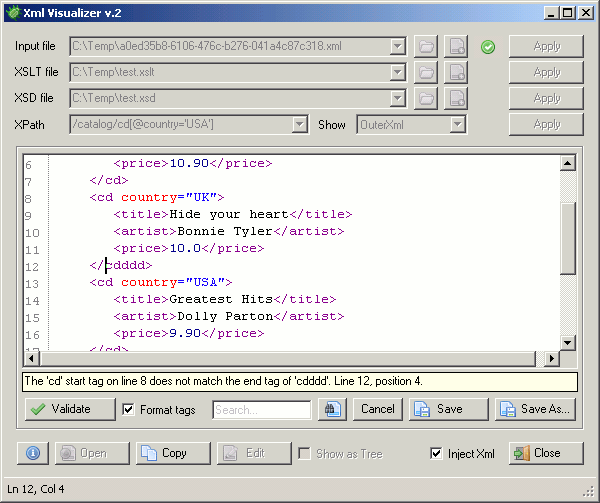The width and height of the screenshot is (600, 503).
Task: Click the browse folder icon for Input file
Action: click(427, 46)
